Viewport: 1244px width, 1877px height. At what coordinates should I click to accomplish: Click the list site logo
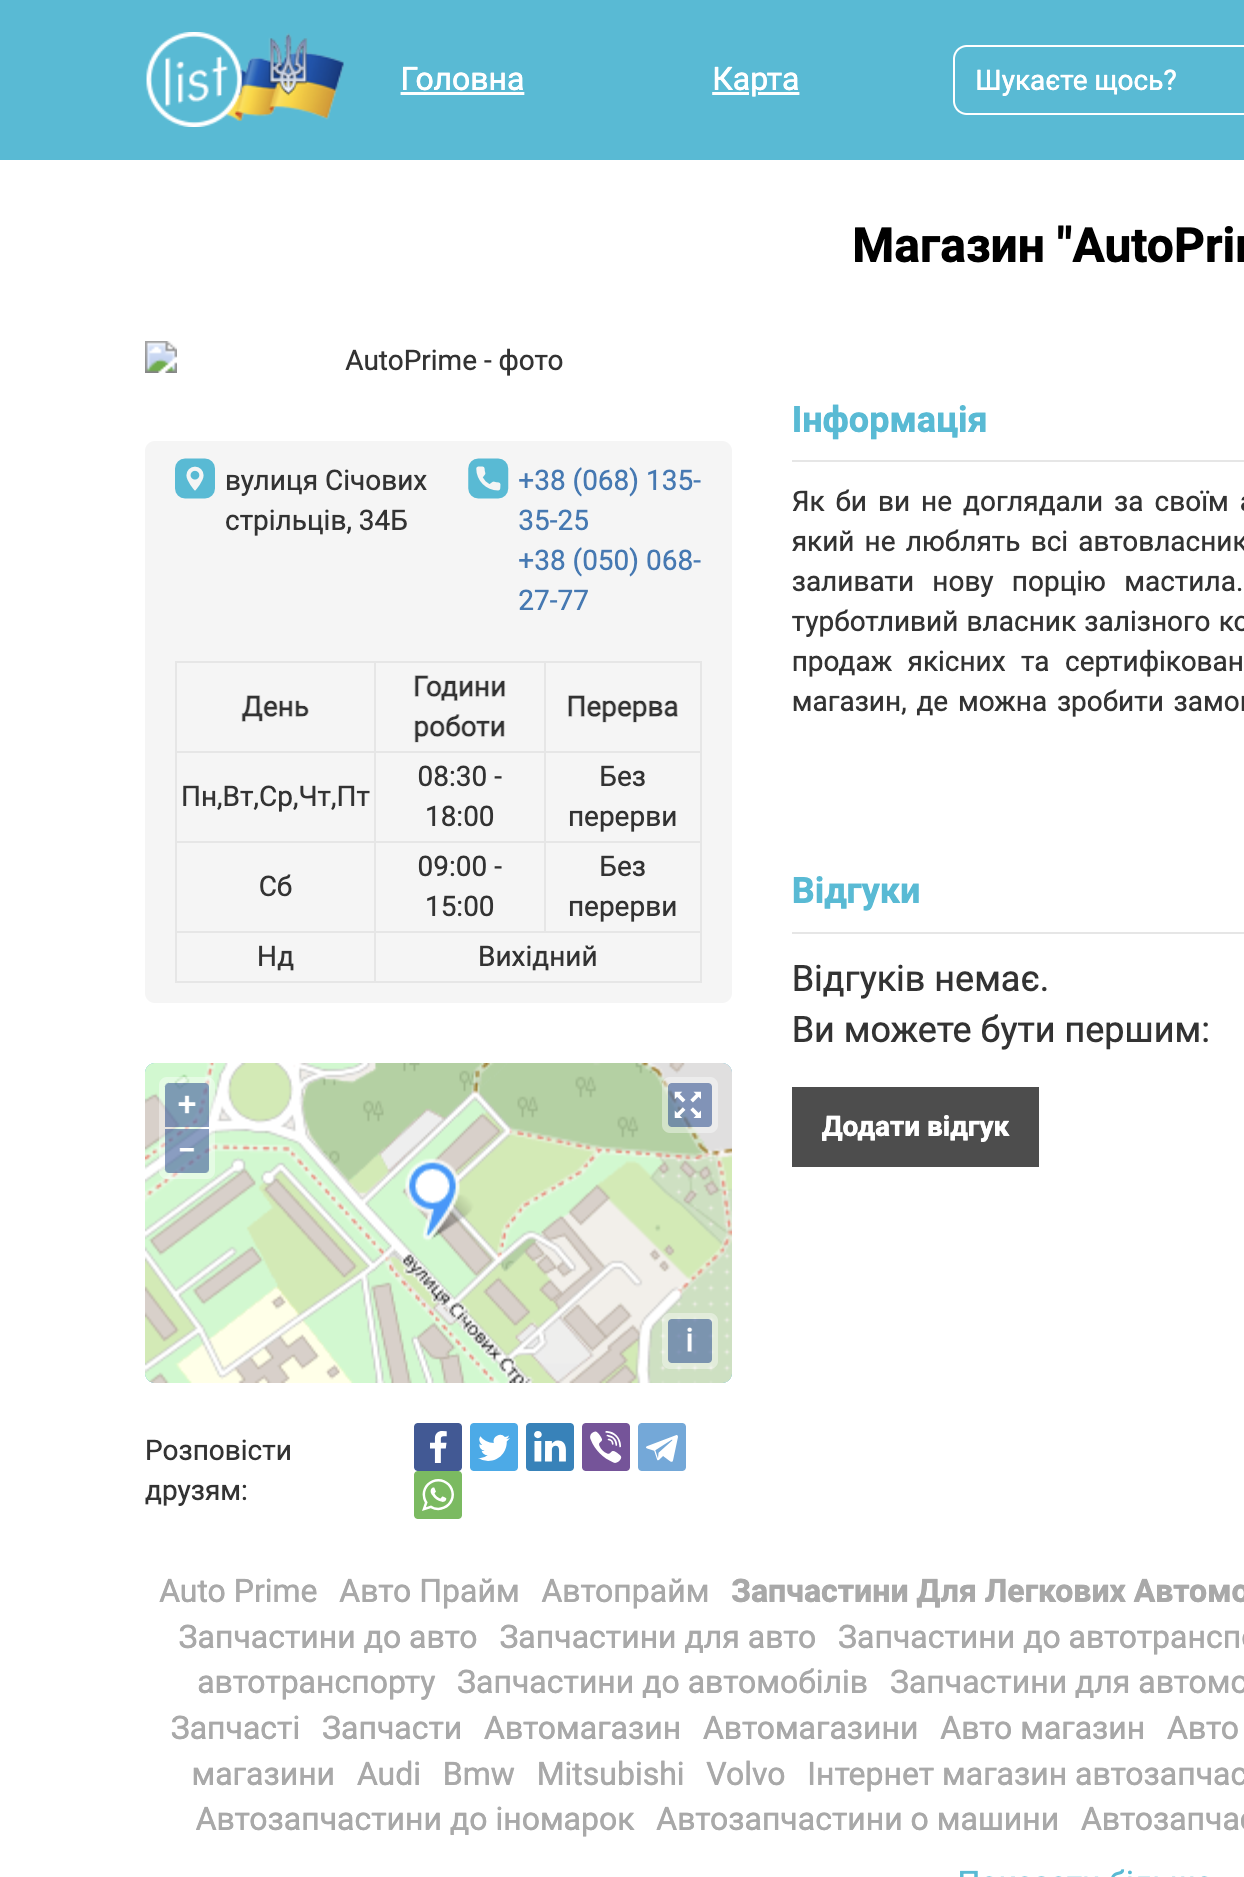click(x=244, y=80)
